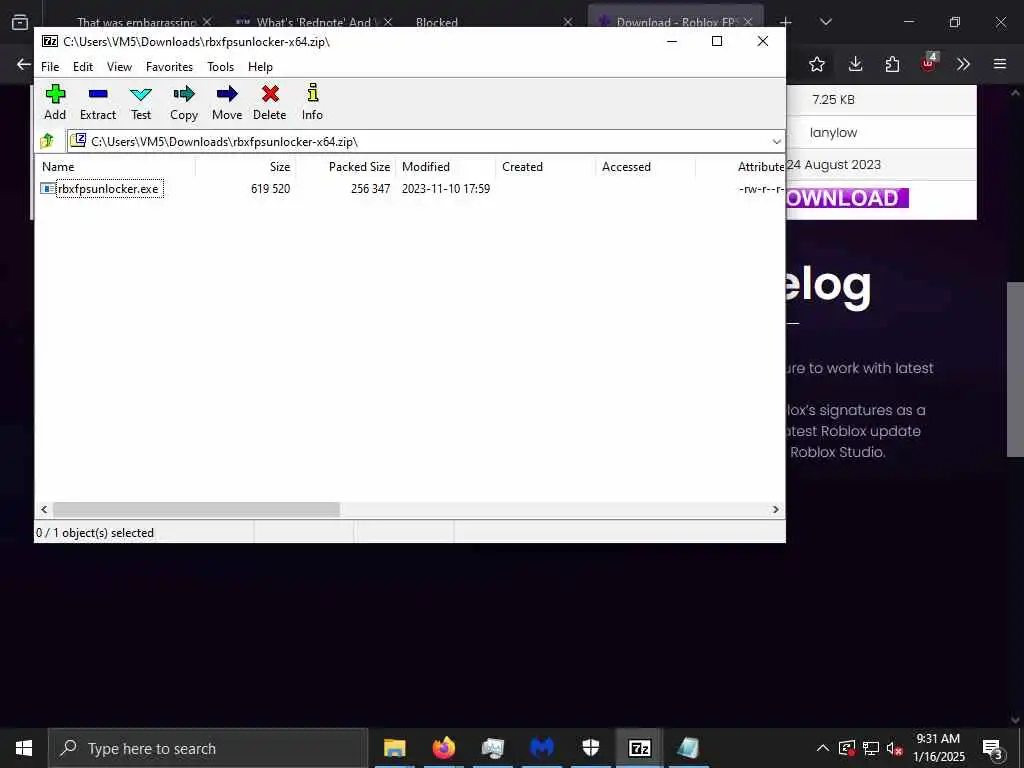This screenshot has height=768, width=1024.
Task: Open the Windows Start menu
Action: [24, 748]
